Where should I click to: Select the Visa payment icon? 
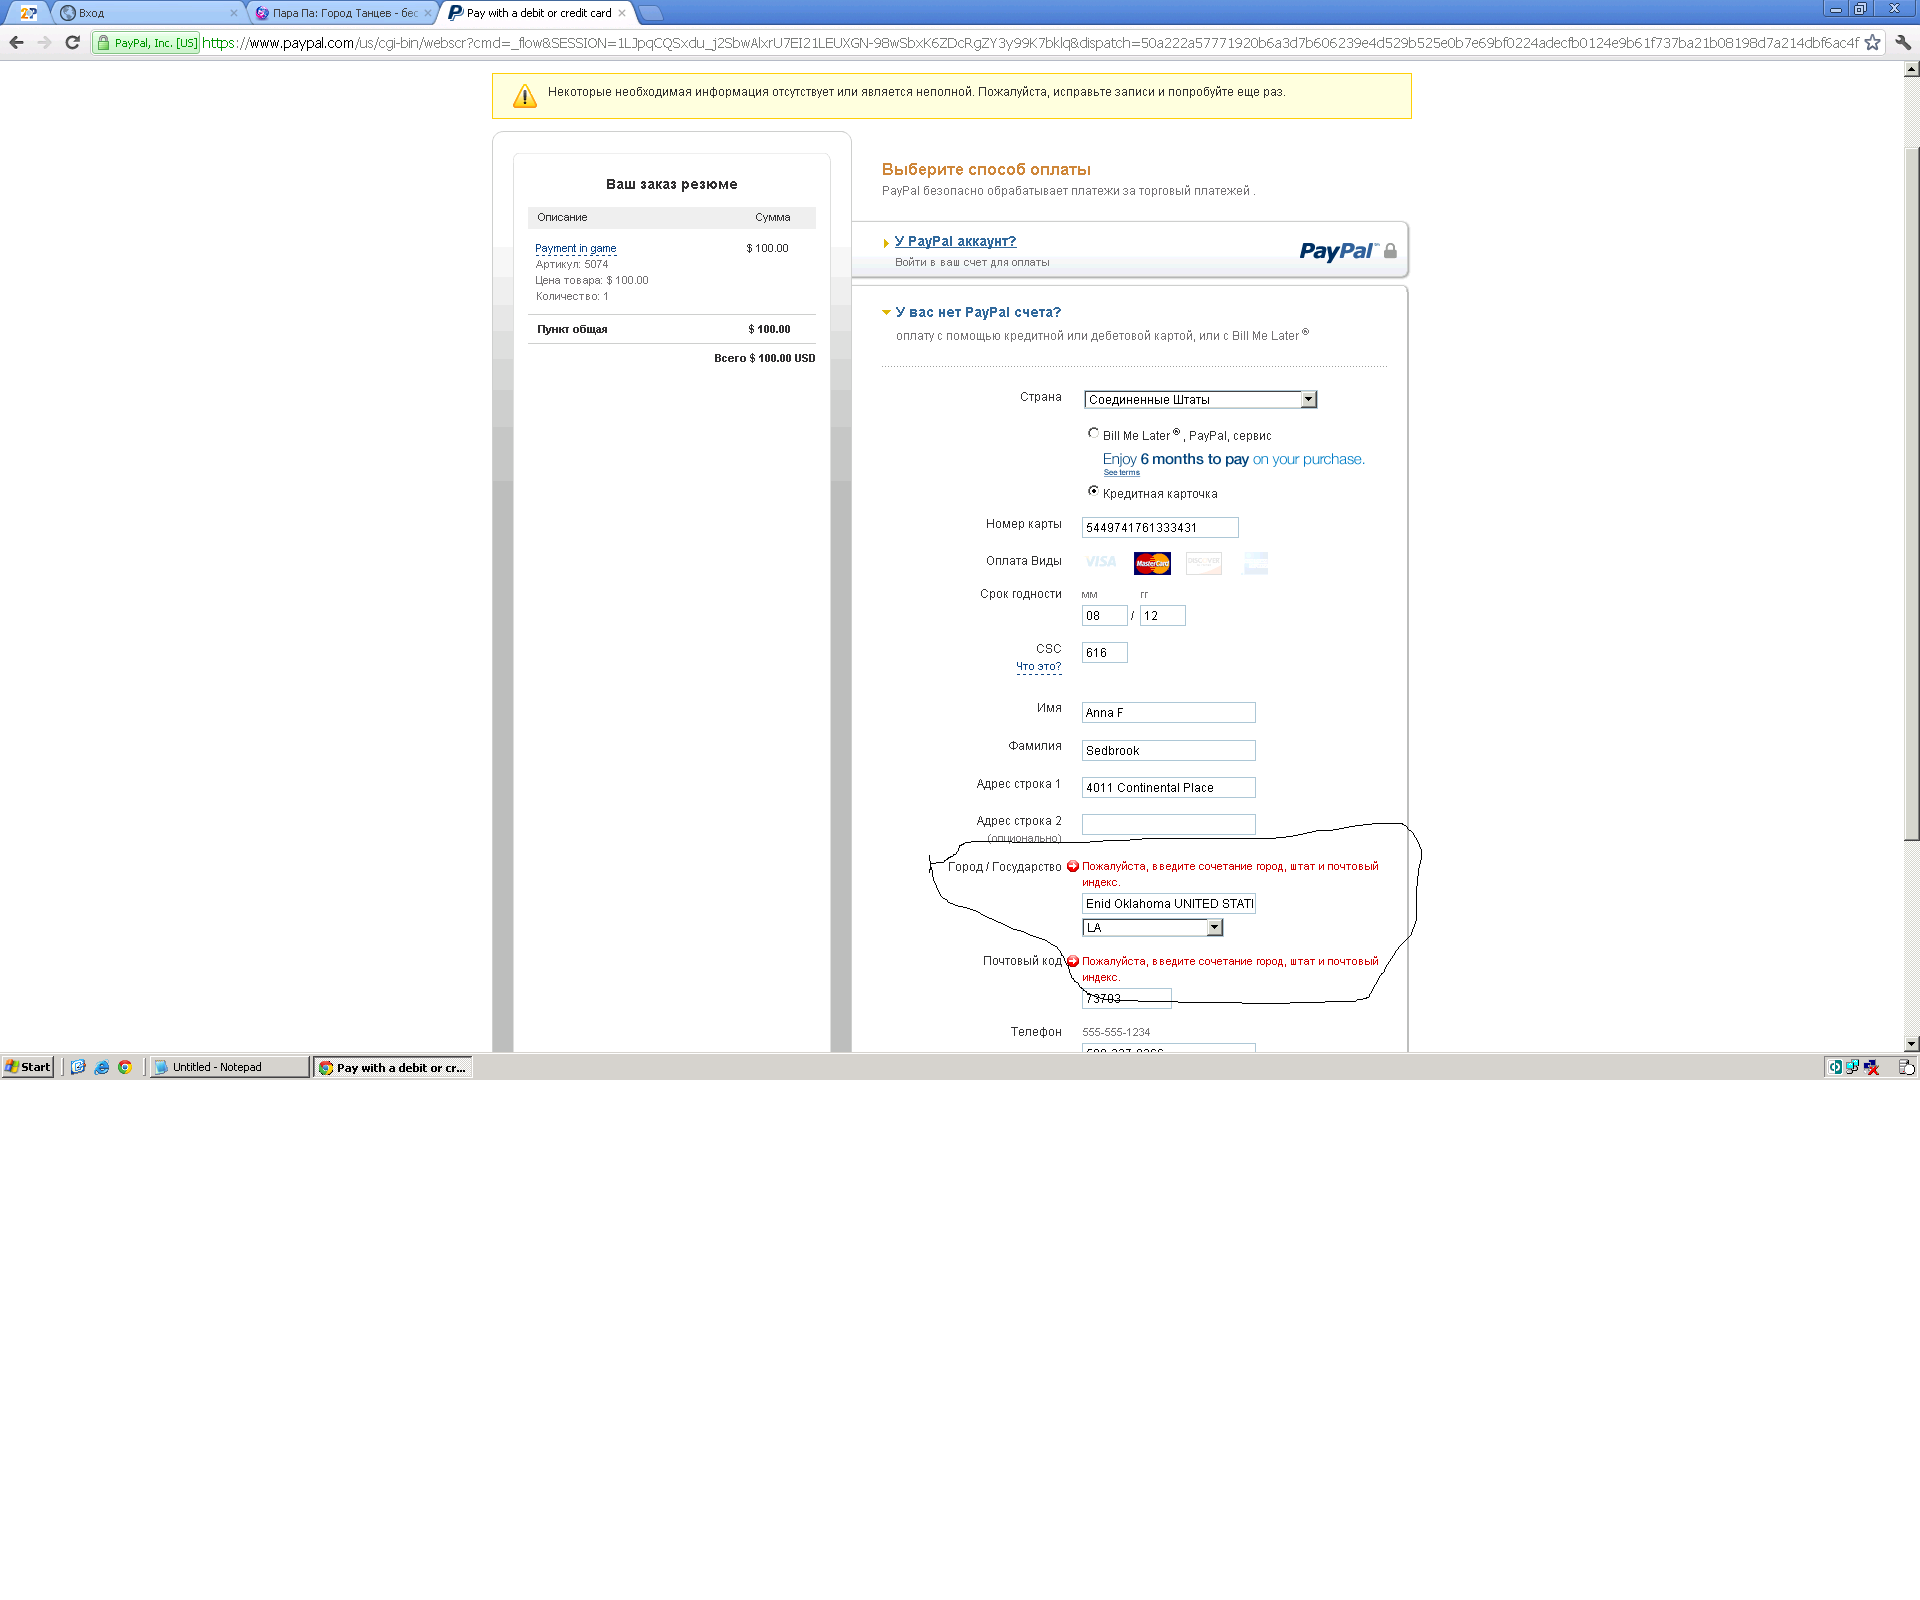(x=1100, y=563)
